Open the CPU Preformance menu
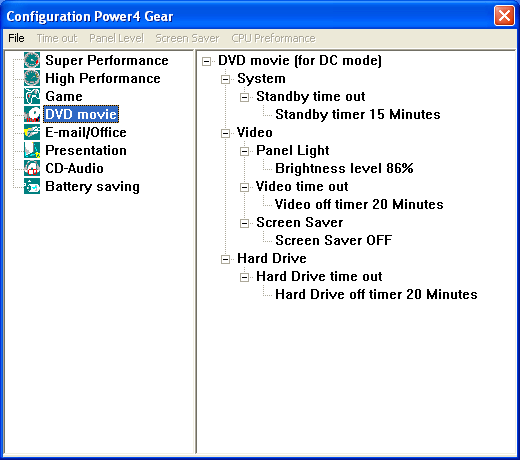 click(273, 38)
